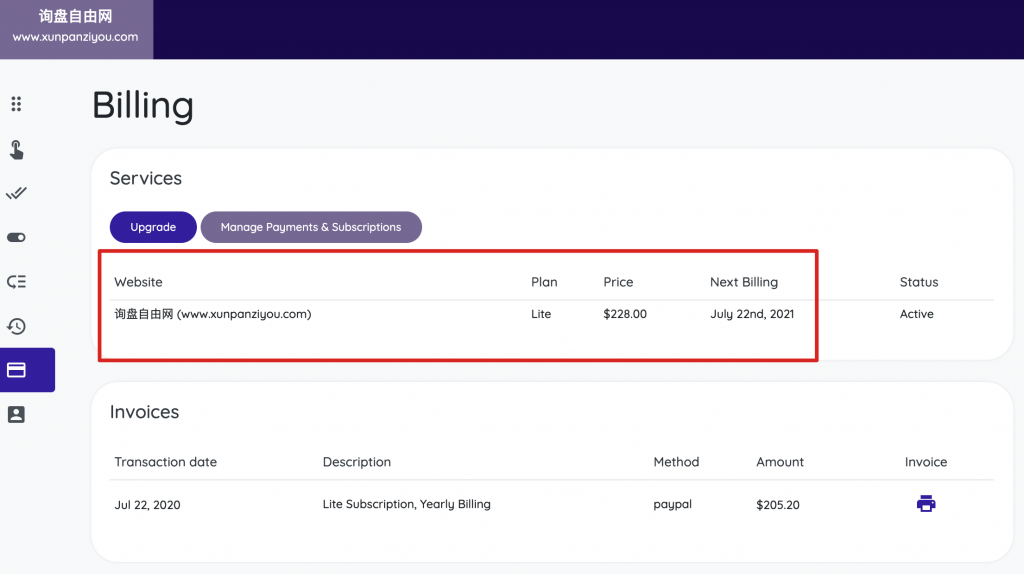Viewport: 1024px width, 574px height.
Task: Select the billing credit card icon
Action: pos(16,370)
